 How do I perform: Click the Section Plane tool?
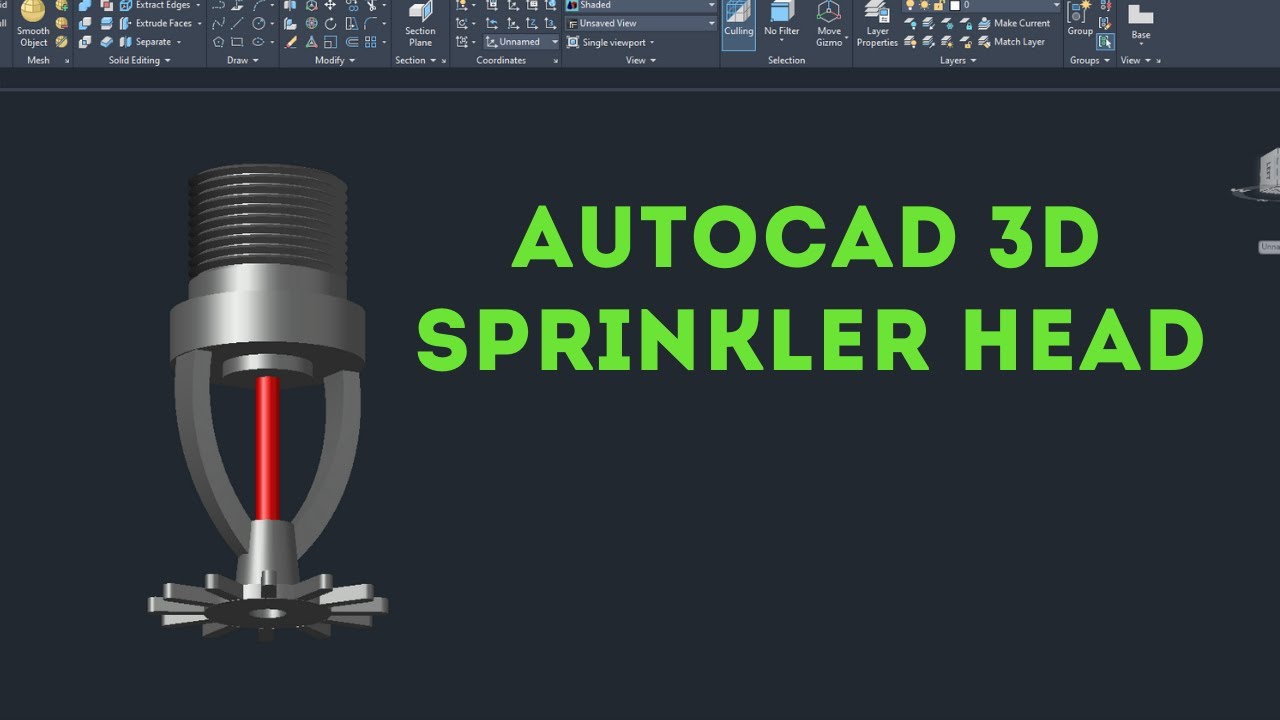click(x=420, y=25)
